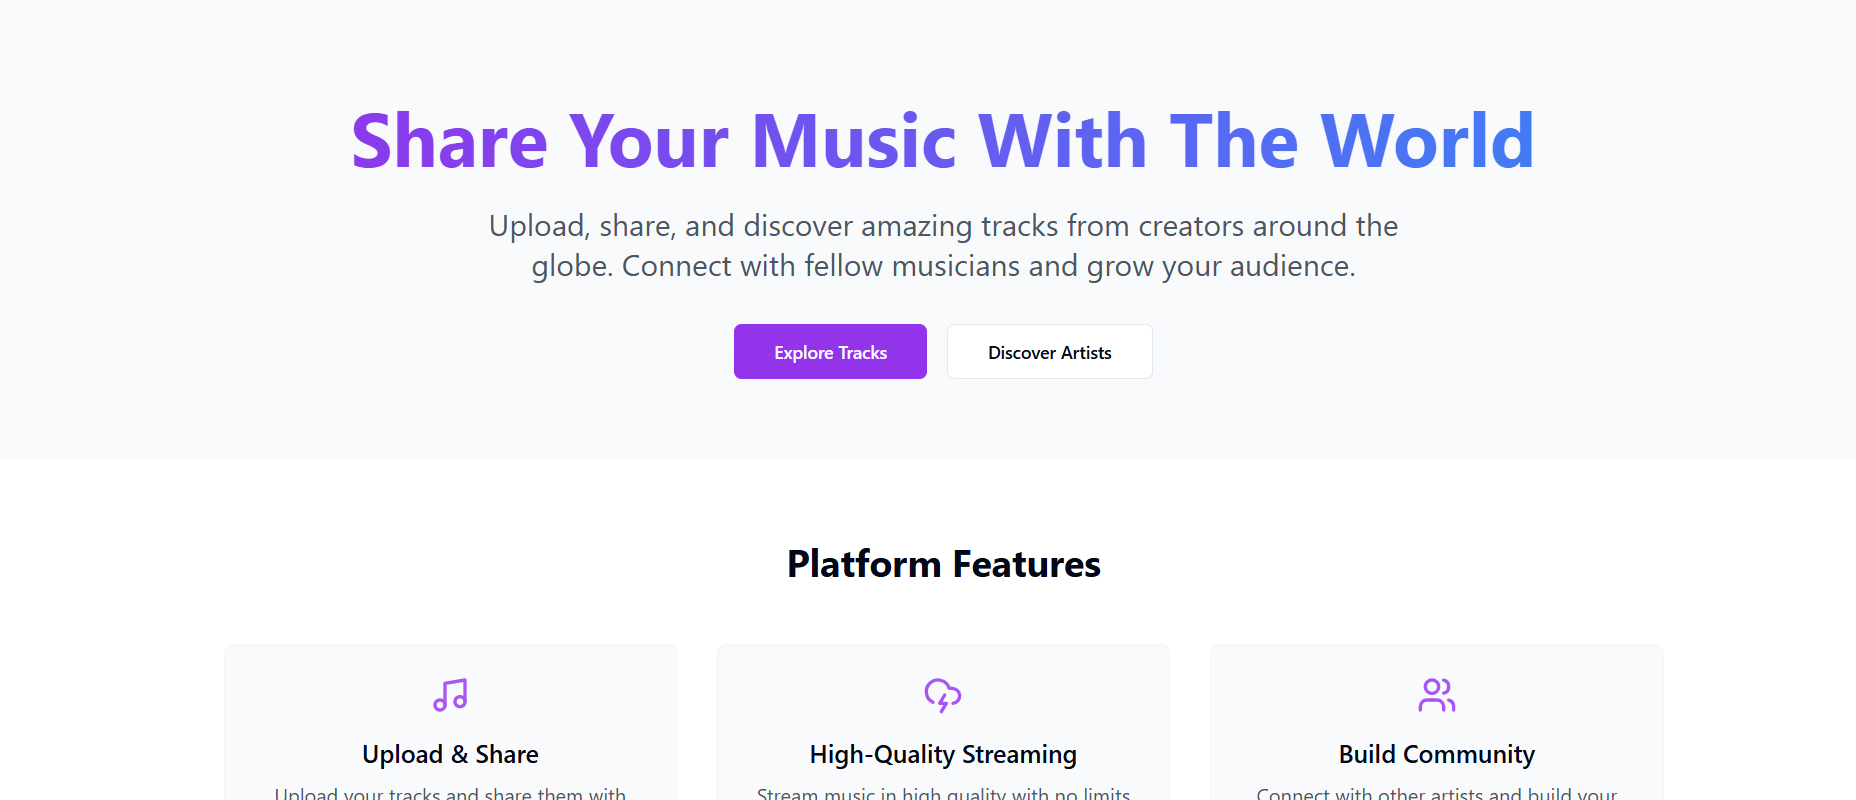Click the hero subtitle text about discovering tracks
1856x800 pixels.
(943, 246)
